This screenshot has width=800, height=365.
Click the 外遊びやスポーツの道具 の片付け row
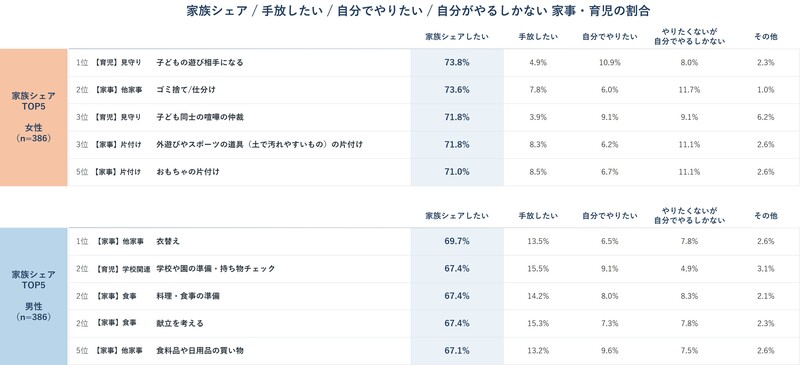pos(434,145)
